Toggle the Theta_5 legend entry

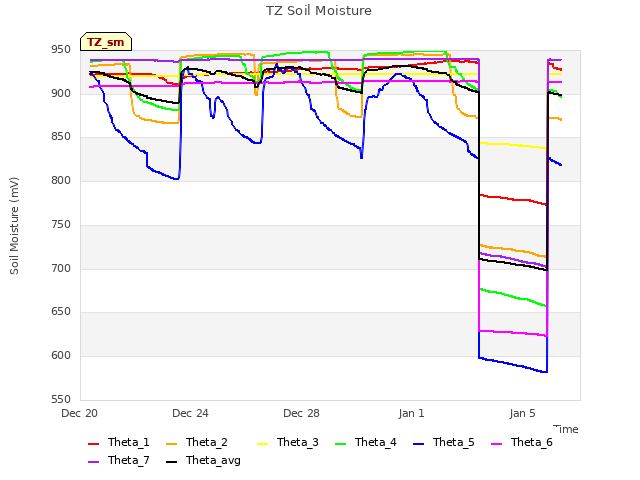point(444,442)
